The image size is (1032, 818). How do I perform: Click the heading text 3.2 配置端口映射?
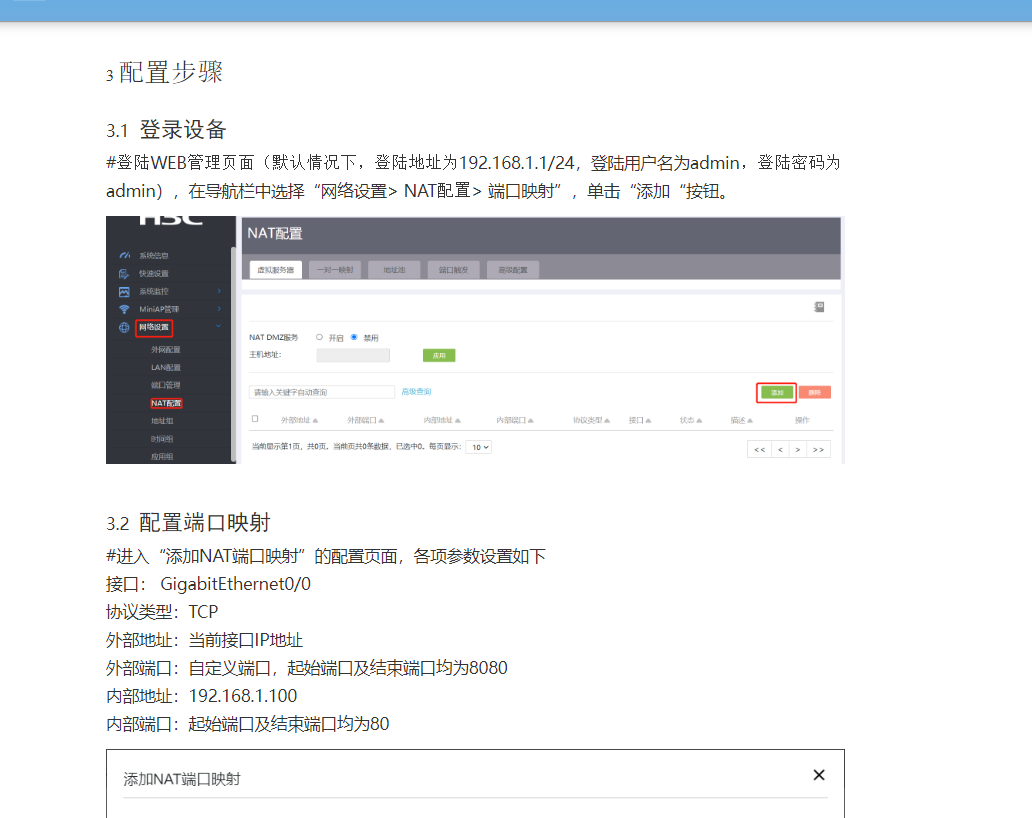pos(188,523)
